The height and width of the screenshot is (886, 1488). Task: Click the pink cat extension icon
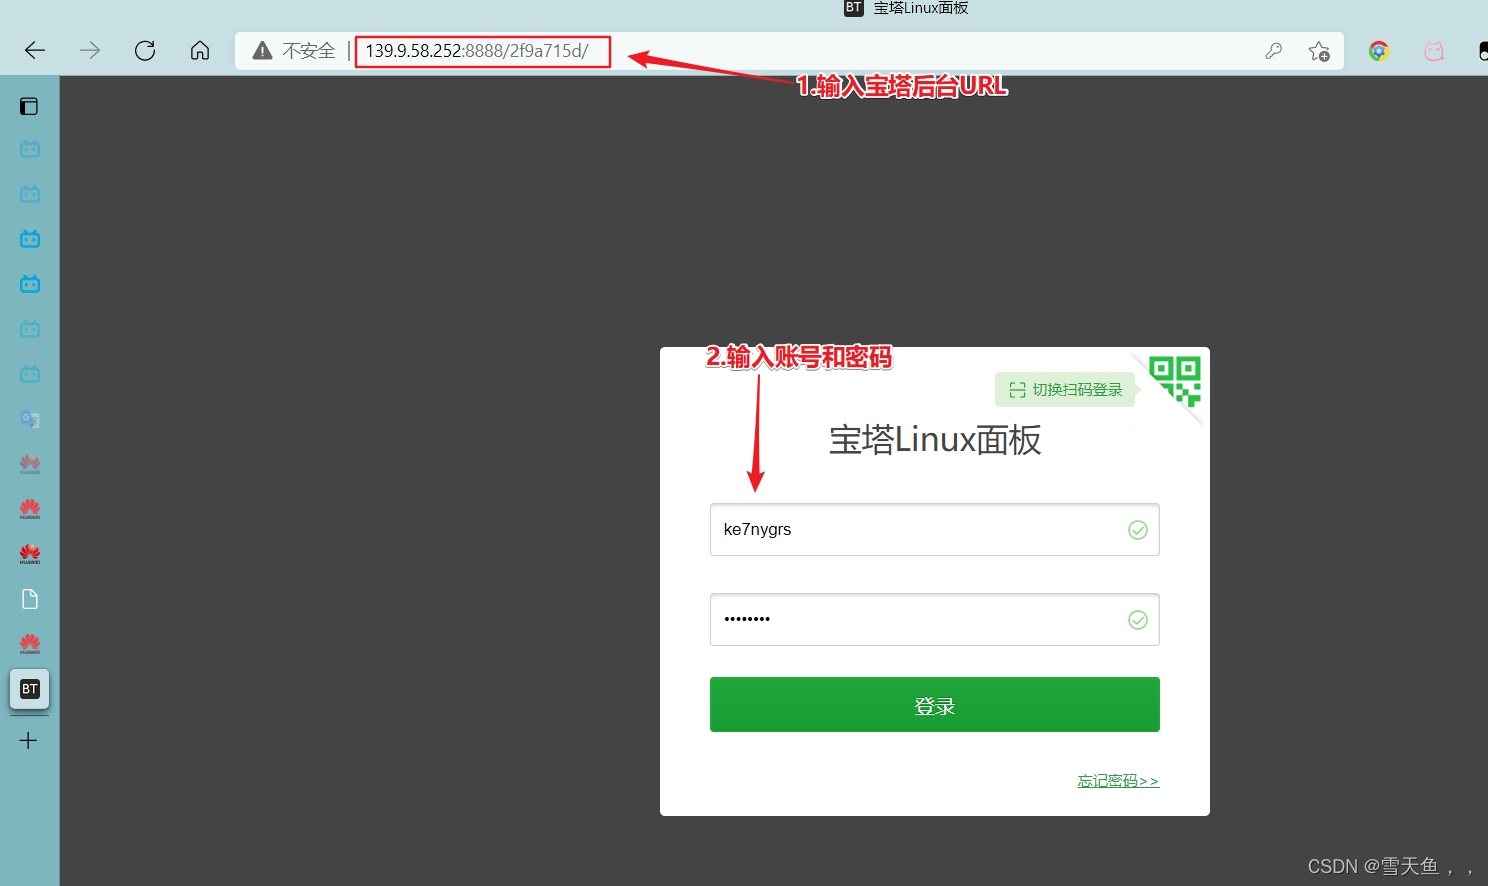(1434, 51)
